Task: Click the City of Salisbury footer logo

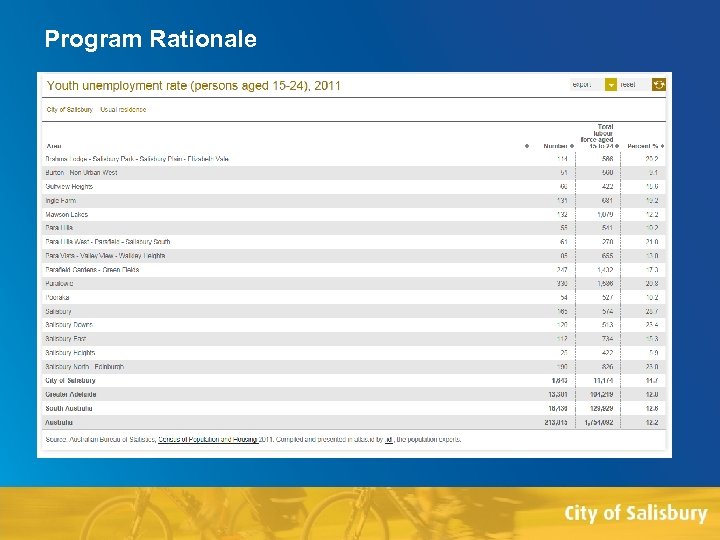Action: point(636,513)
